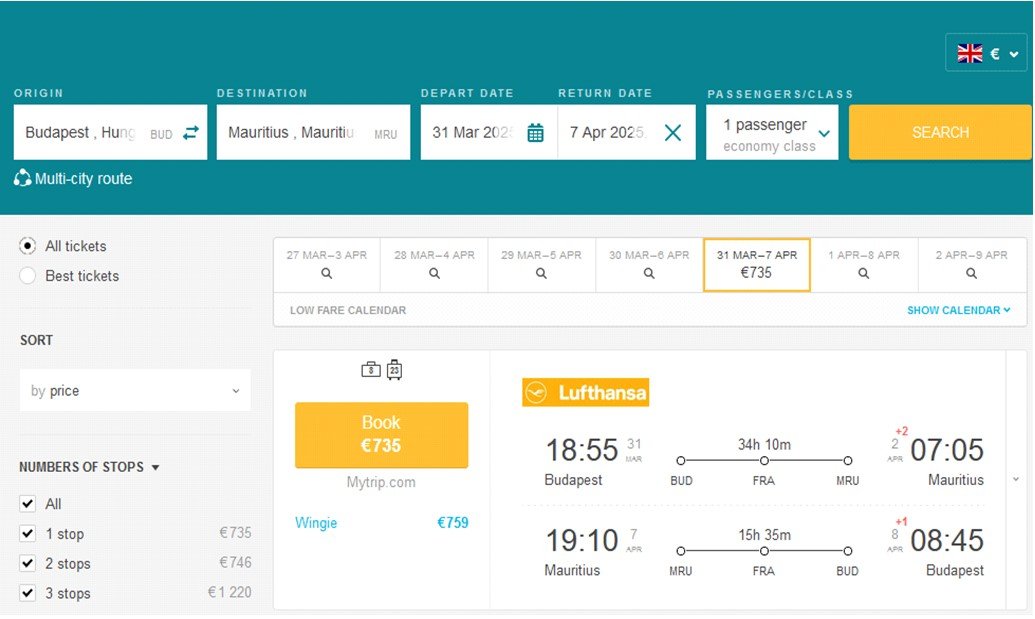
Task: Select the 28 Mar–4 Apr date tab
Action: 434,265
